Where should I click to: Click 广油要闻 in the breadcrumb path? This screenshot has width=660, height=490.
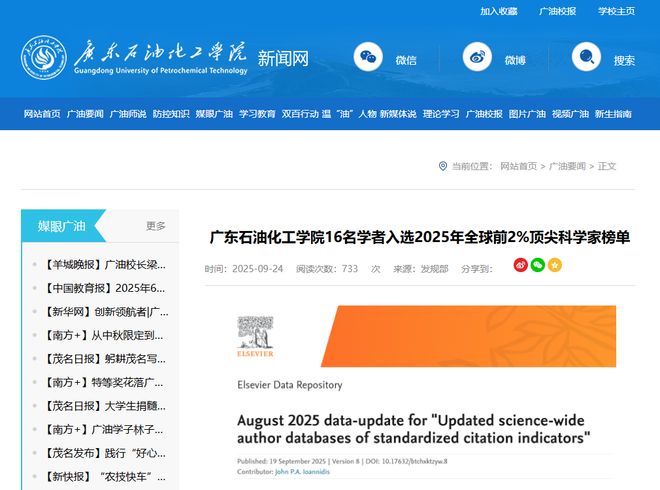pos(567,166)
